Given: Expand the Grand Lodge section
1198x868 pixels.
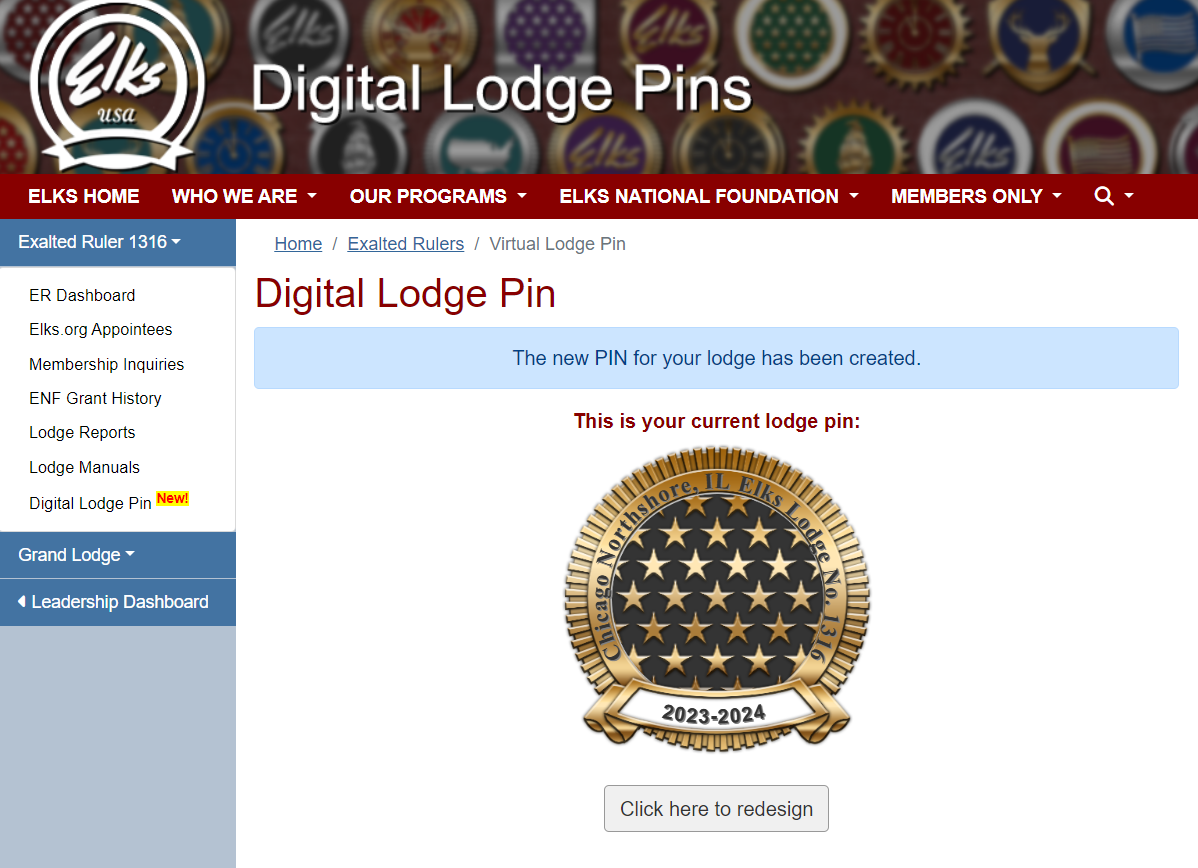Looking at the screenshot, I should point(76,555).
